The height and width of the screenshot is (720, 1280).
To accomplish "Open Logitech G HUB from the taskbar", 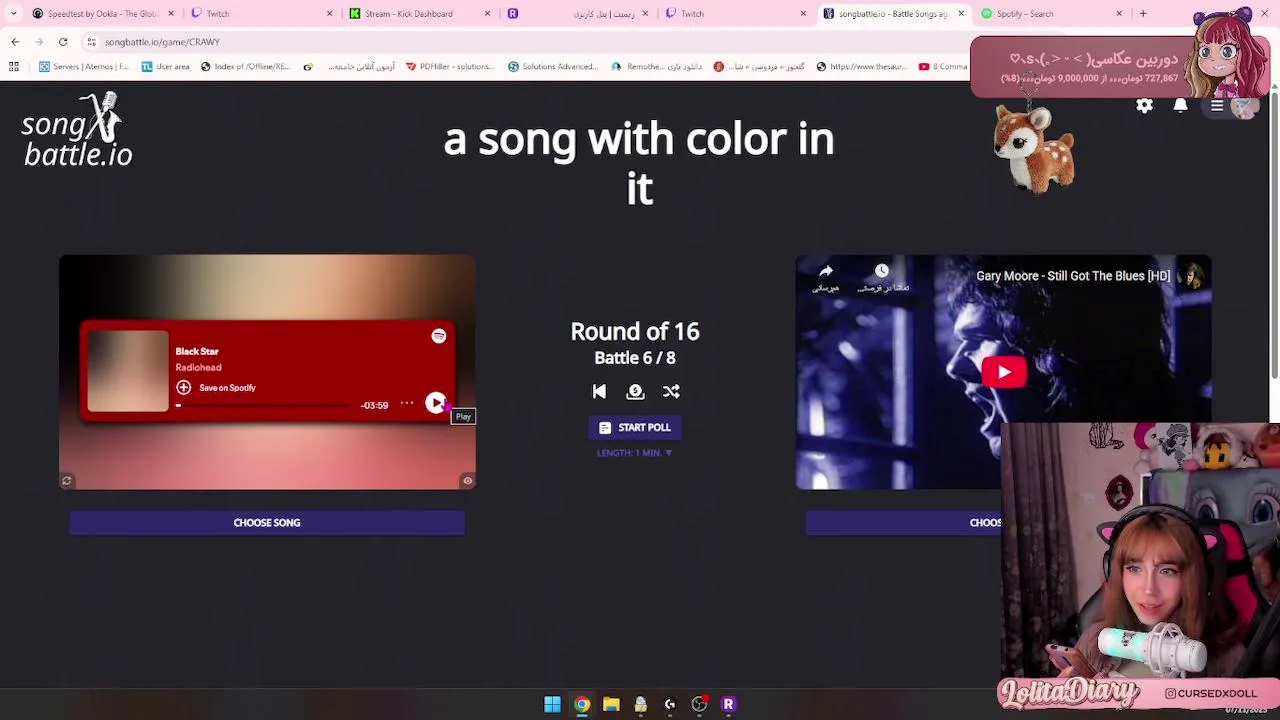I will tap(670, 704).
